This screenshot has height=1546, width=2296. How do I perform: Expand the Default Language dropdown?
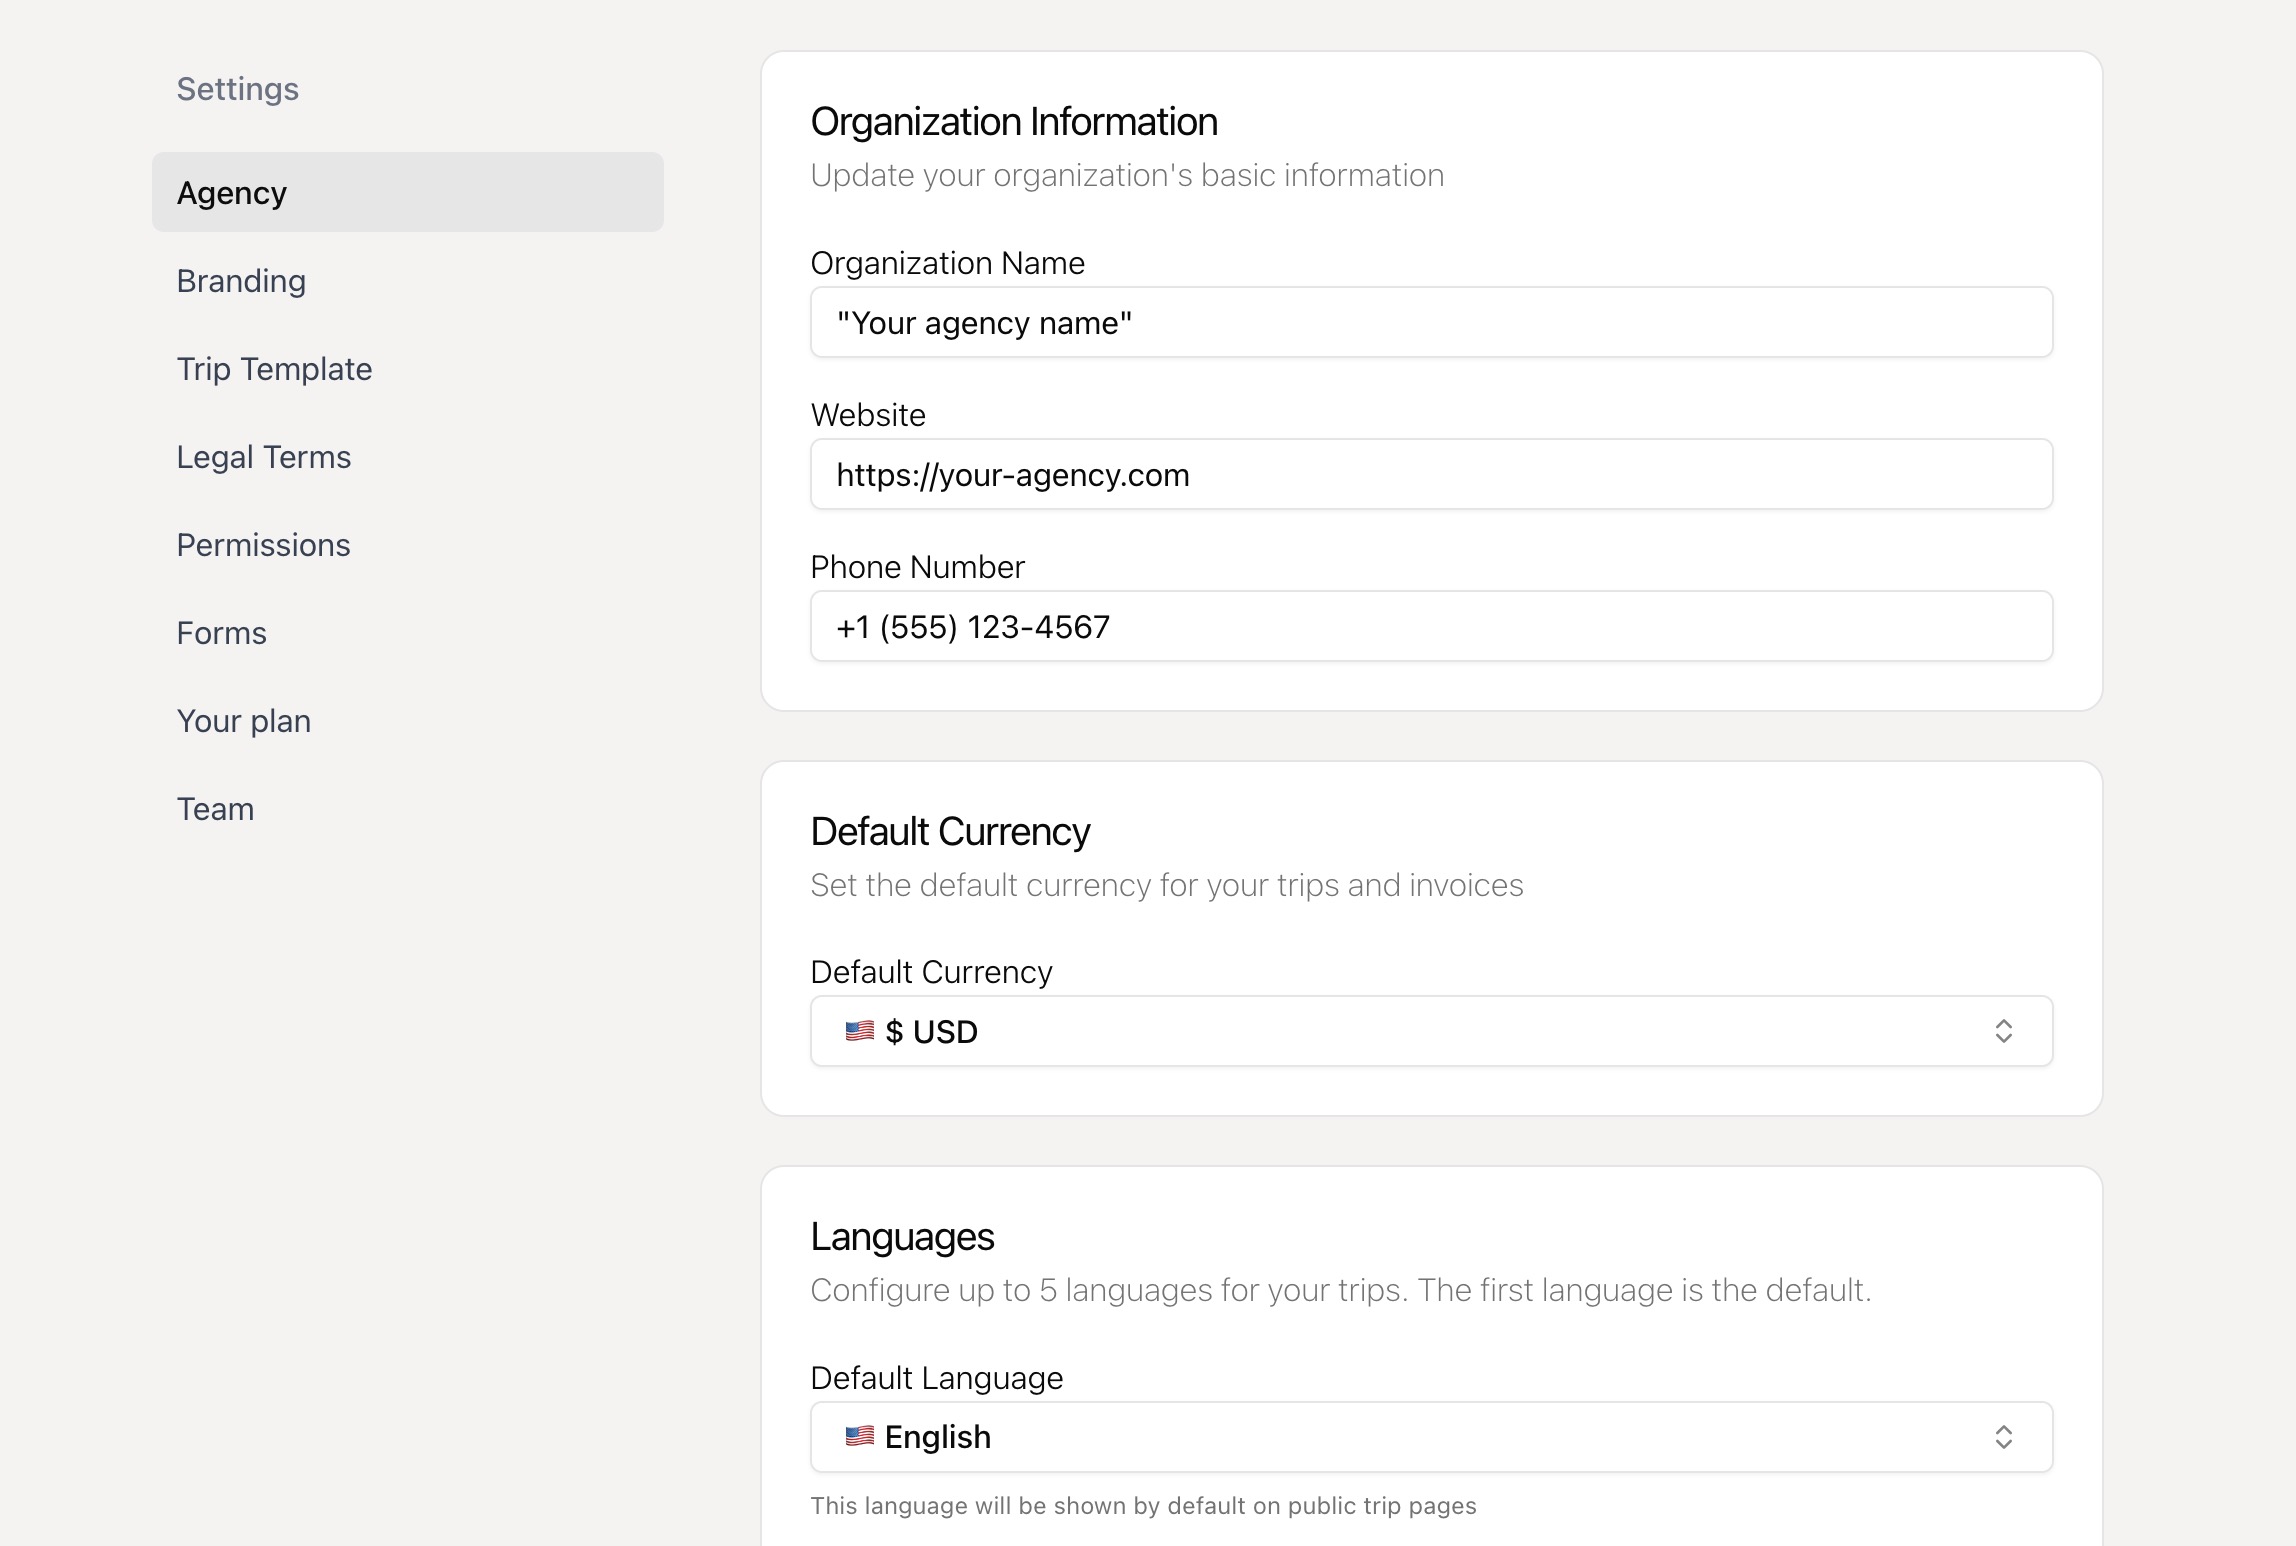[1430, 1437]
